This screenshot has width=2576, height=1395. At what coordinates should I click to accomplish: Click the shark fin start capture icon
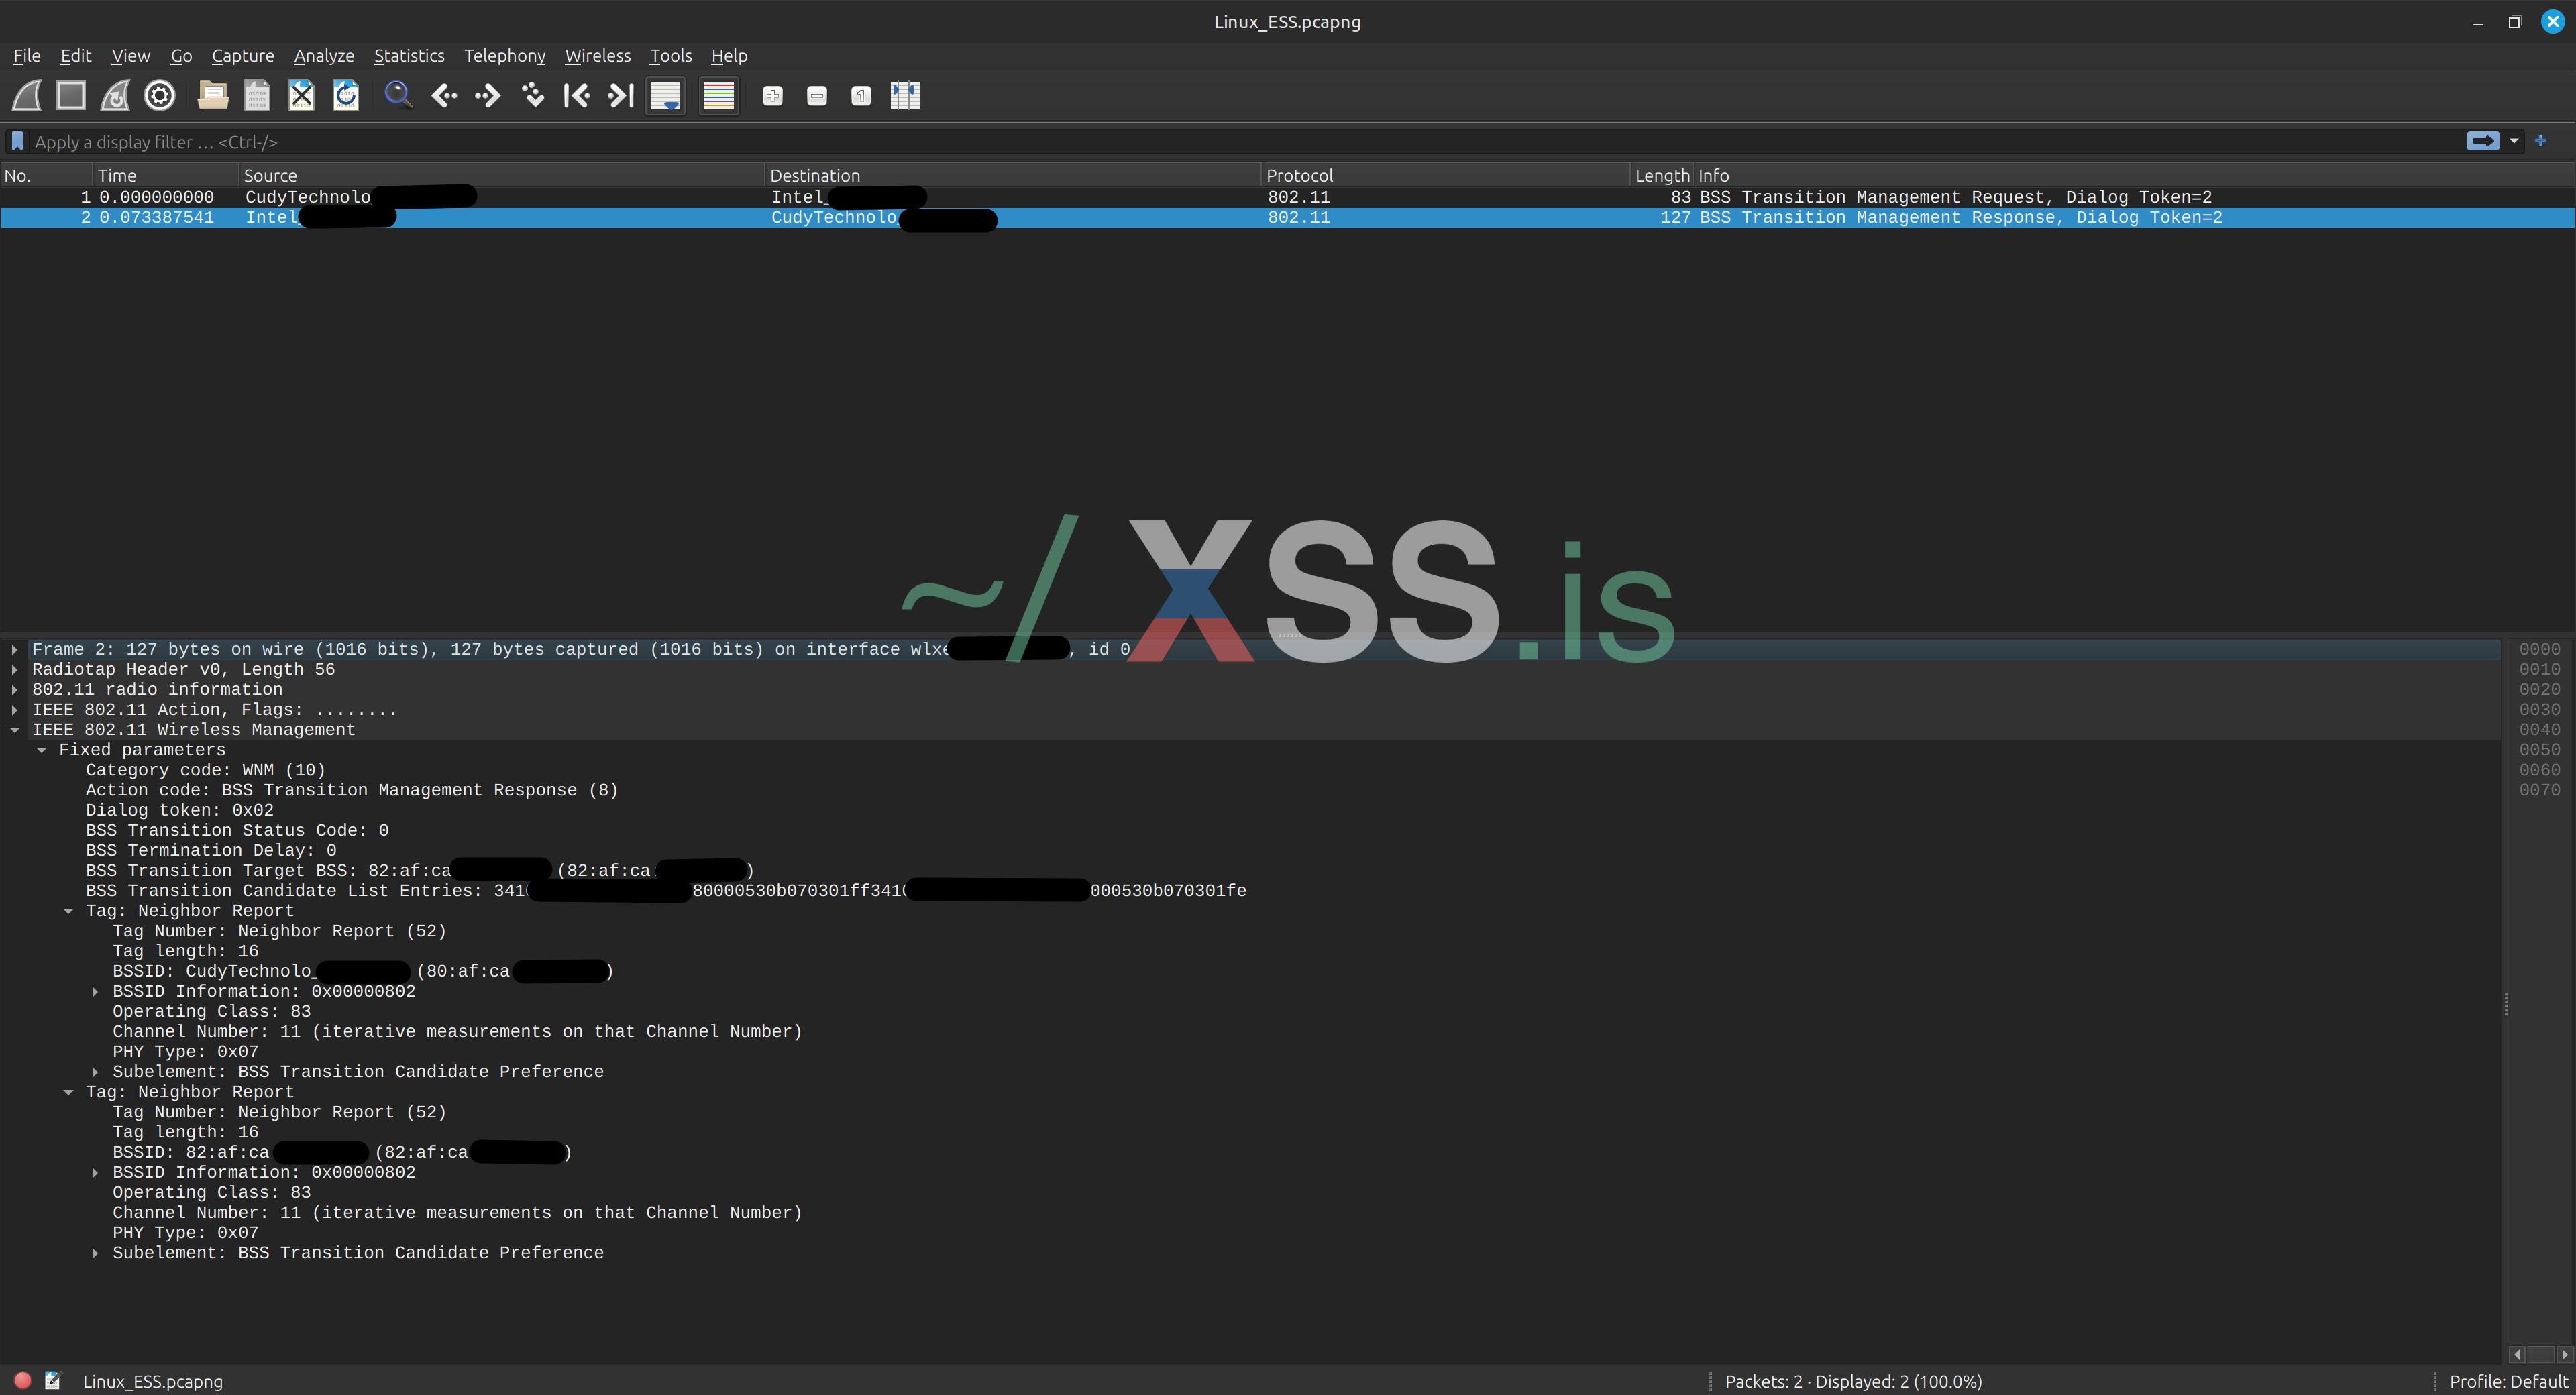point(27,96)
